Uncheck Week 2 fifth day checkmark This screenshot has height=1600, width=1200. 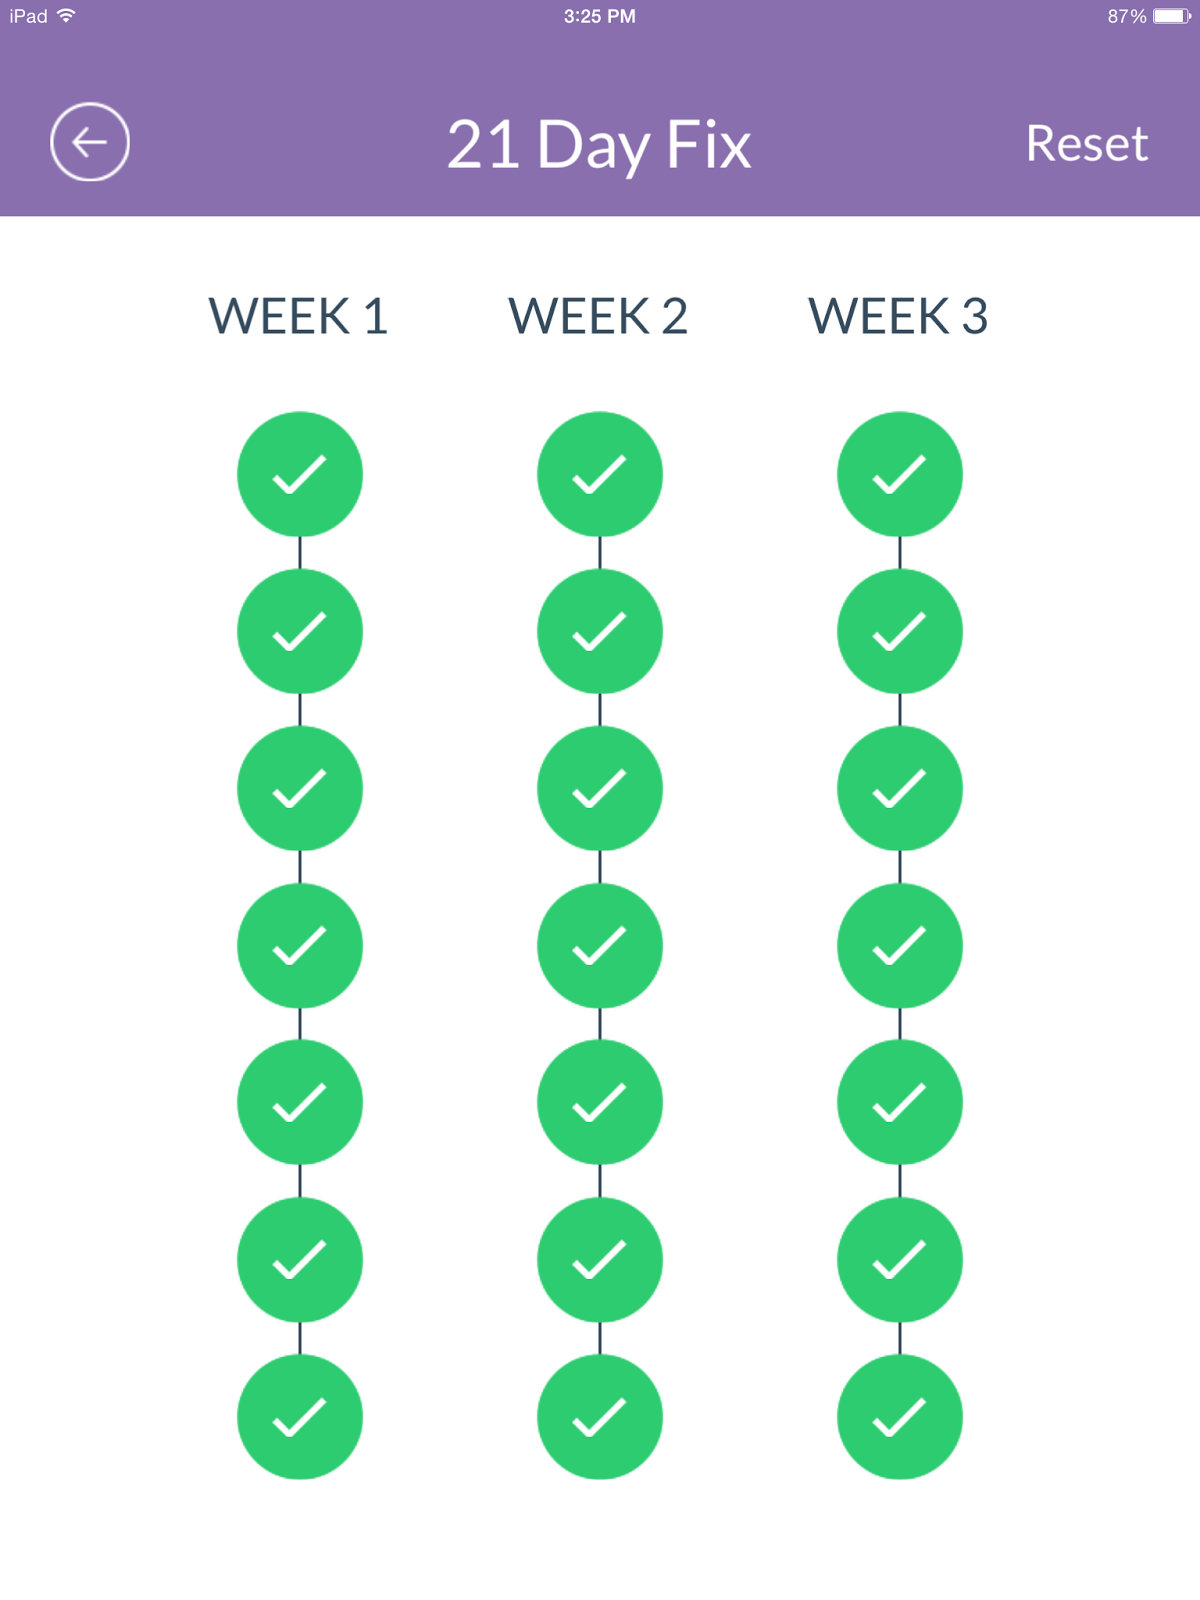(600, 1102)
